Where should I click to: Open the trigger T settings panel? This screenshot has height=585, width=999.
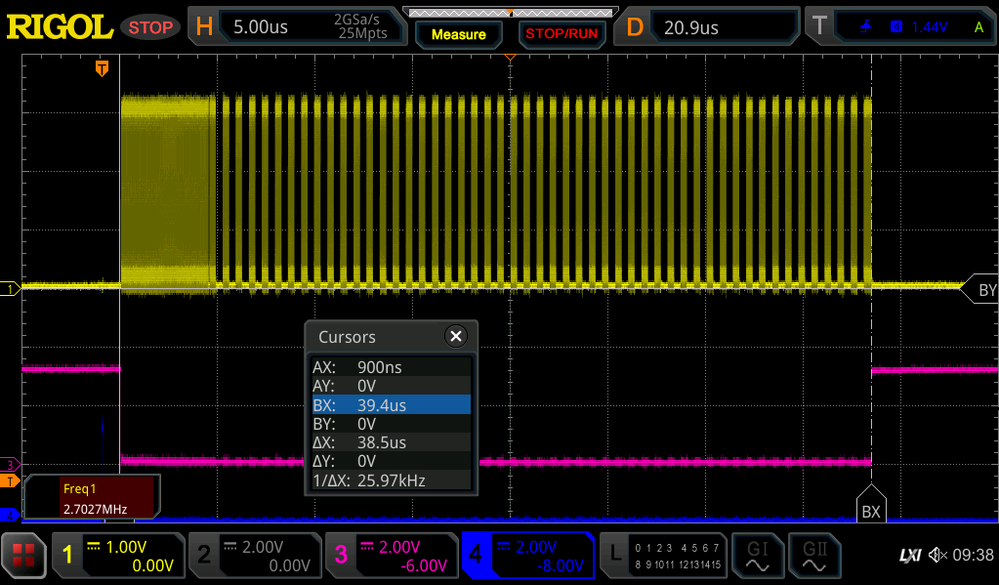point(901,26)
